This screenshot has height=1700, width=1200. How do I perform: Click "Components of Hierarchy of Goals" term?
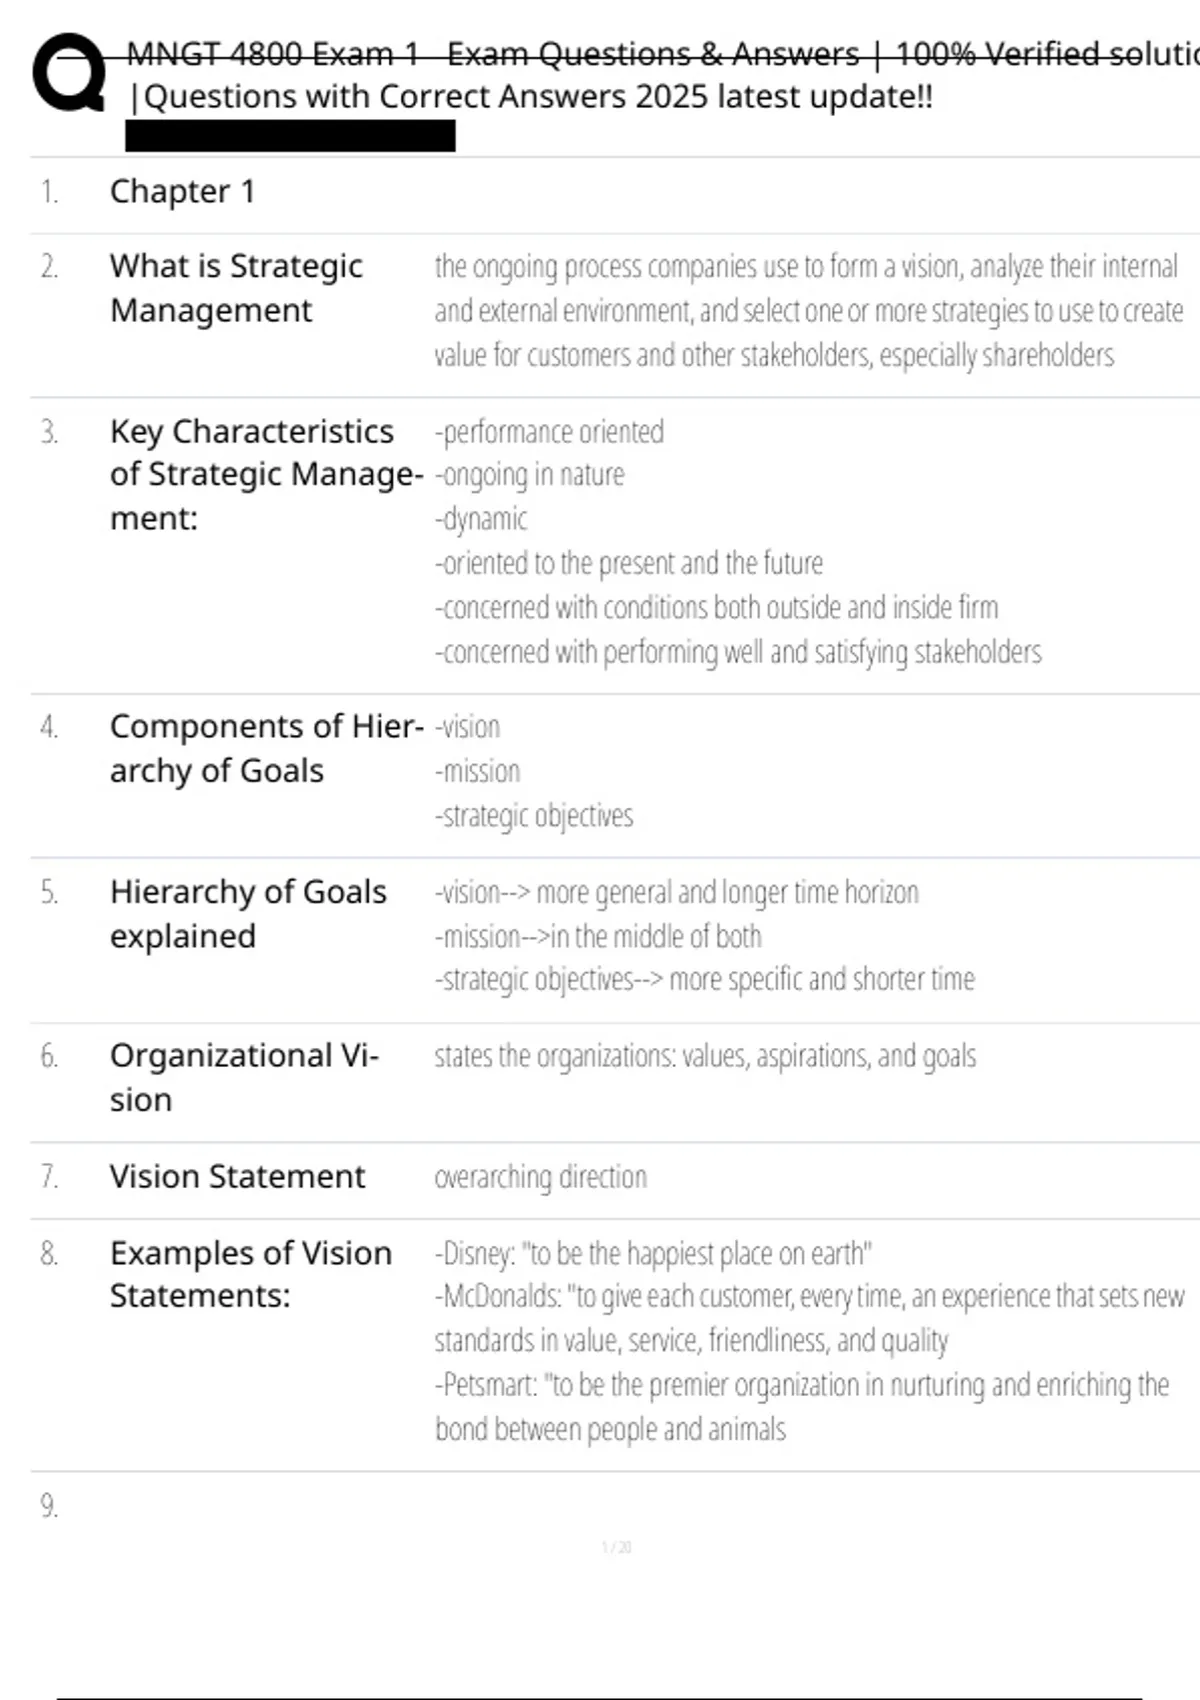pyautogui.click(x=265, y=748)
